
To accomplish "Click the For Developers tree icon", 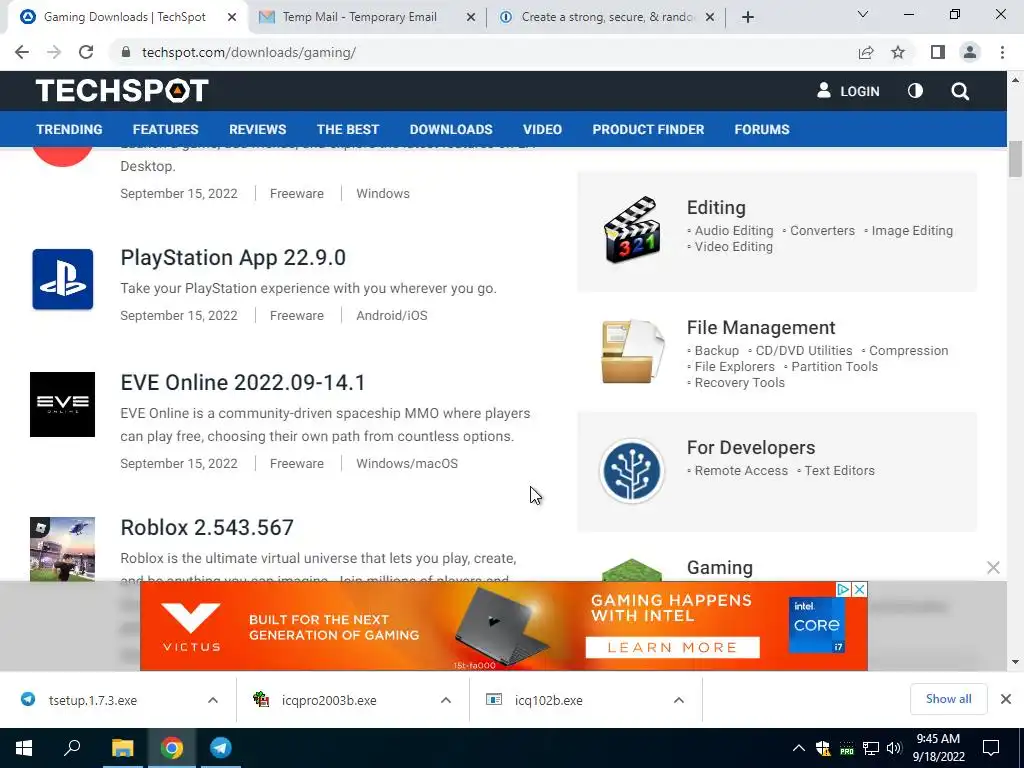I will [x=632, y=471].
